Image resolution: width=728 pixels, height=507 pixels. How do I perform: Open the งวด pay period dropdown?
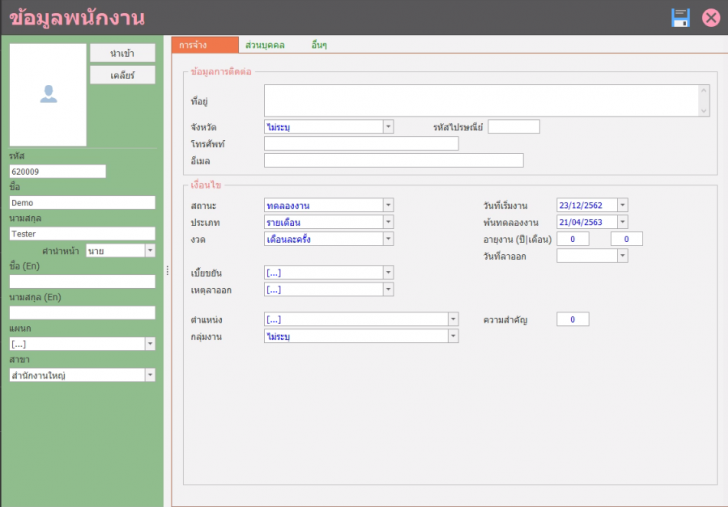click(388, 239)
